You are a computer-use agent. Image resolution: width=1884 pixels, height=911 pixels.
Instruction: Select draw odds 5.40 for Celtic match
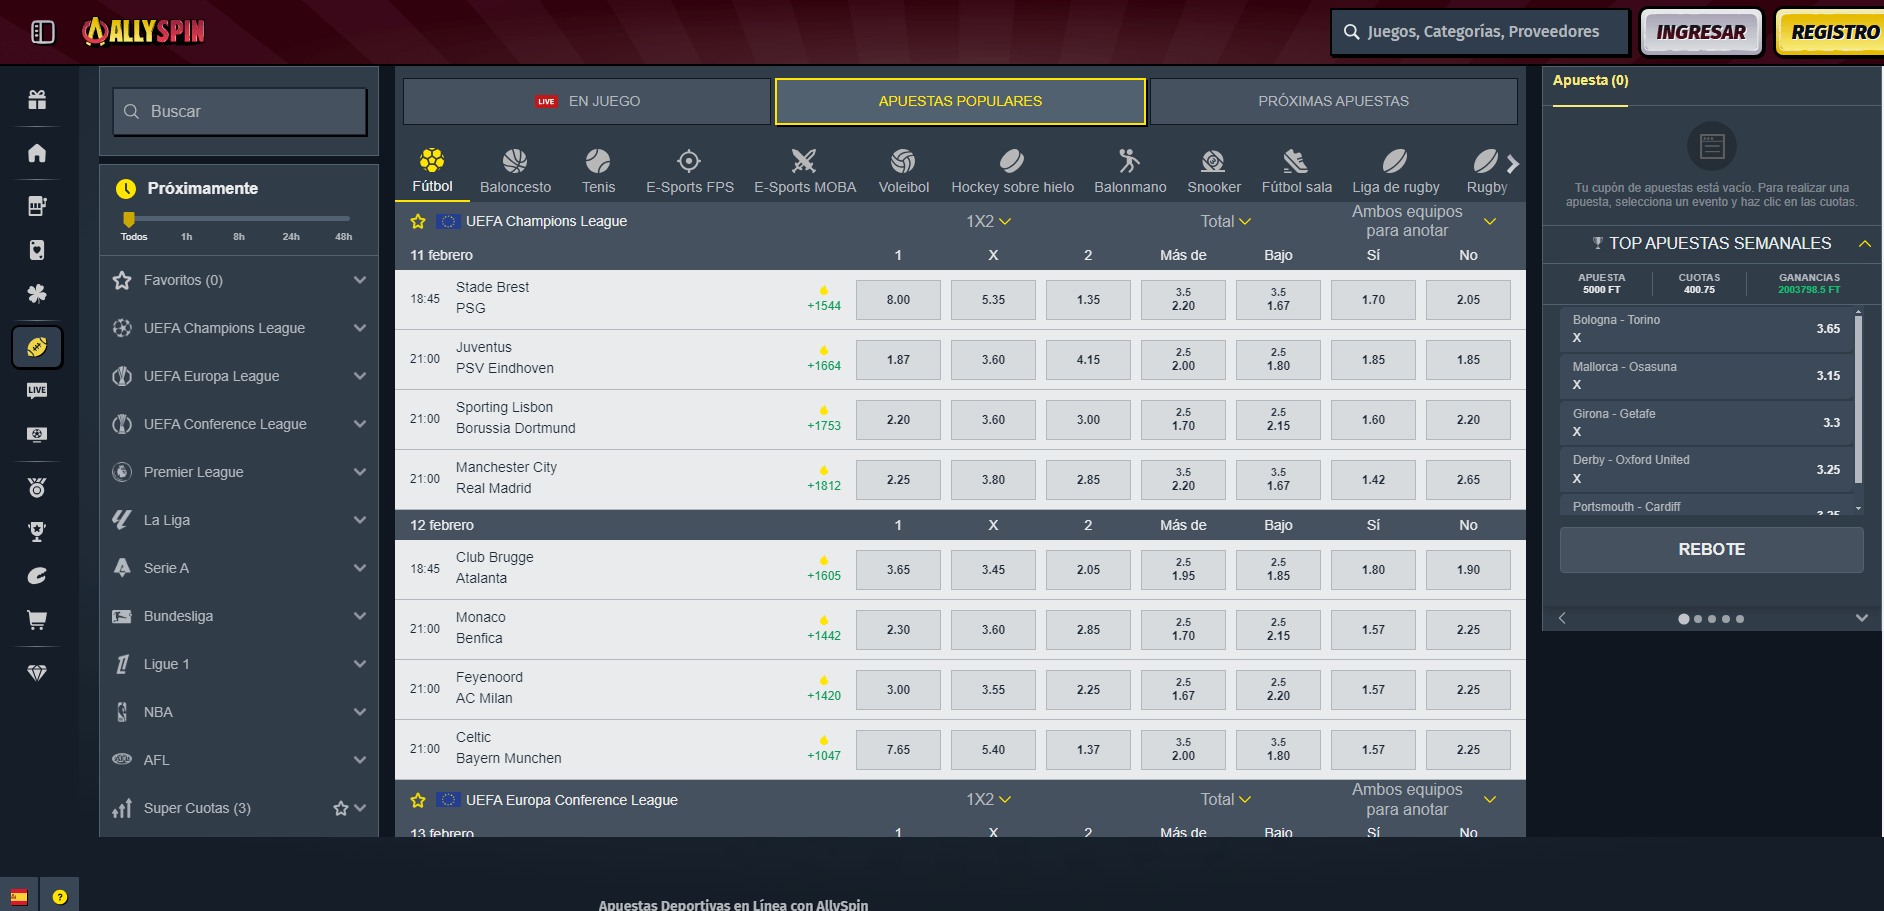coord(993,750)
